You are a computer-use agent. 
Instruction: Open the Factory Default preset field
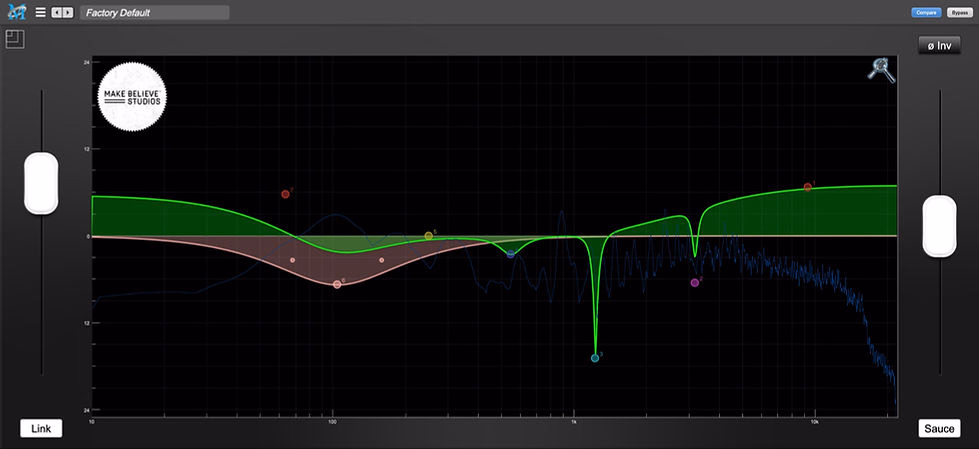click(x=154, y=12)
